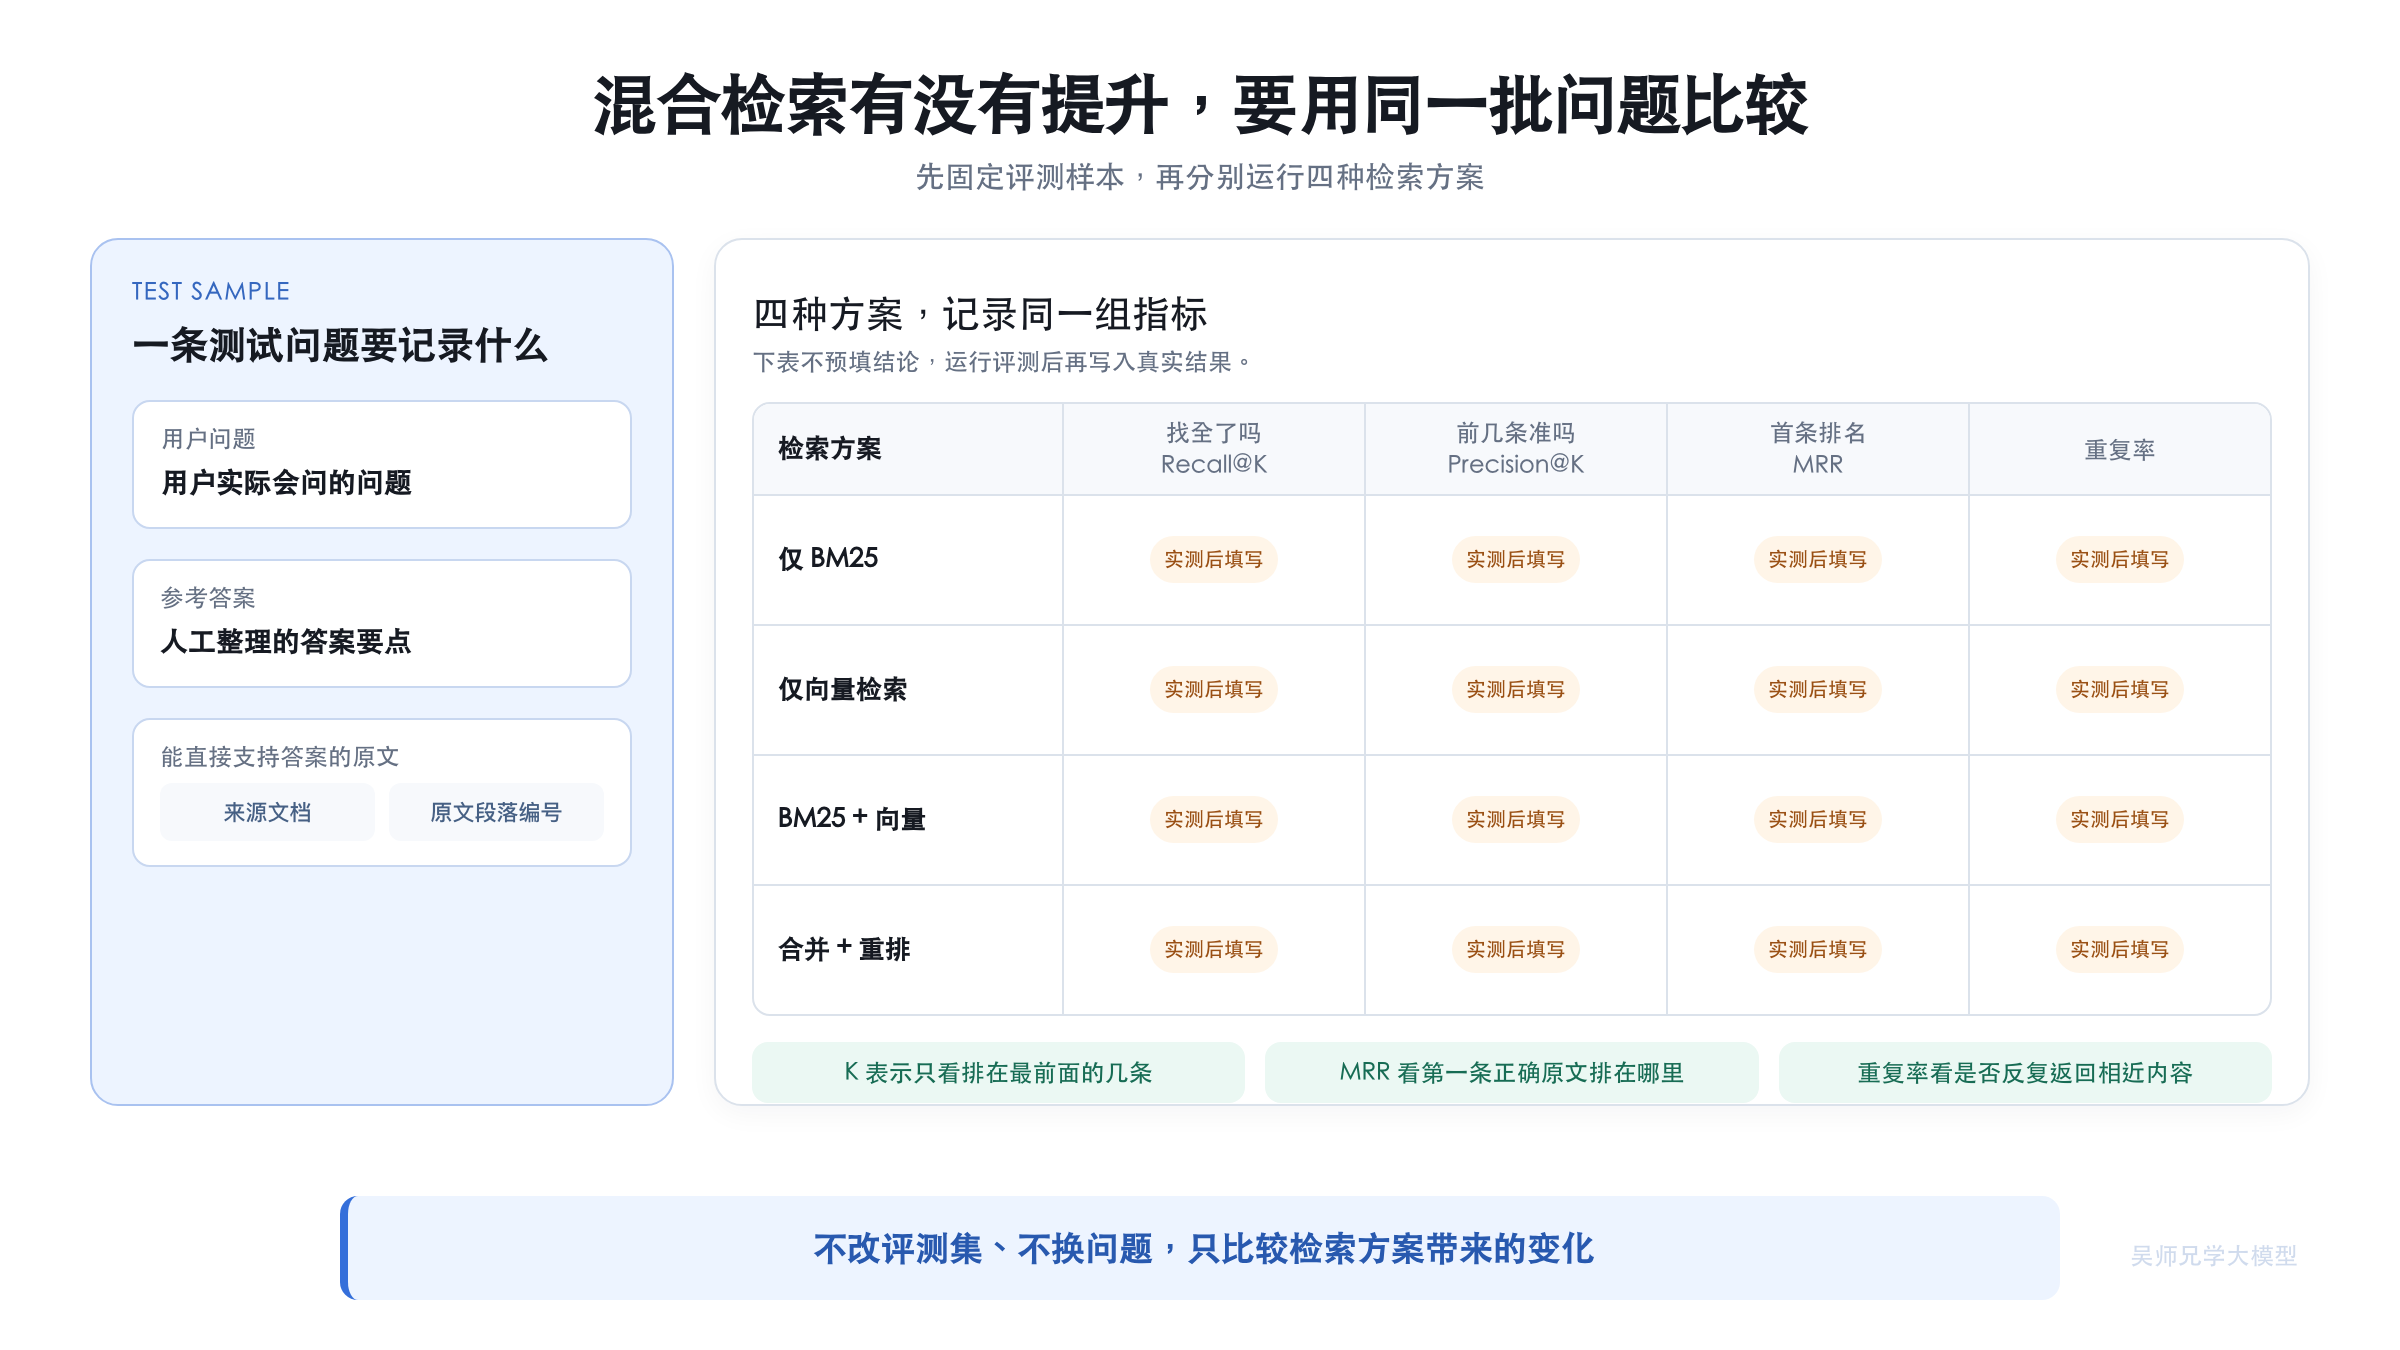2400x1350 pixels.
Task: Select the 仅向量检索 row label
Action: click(842, 689)
